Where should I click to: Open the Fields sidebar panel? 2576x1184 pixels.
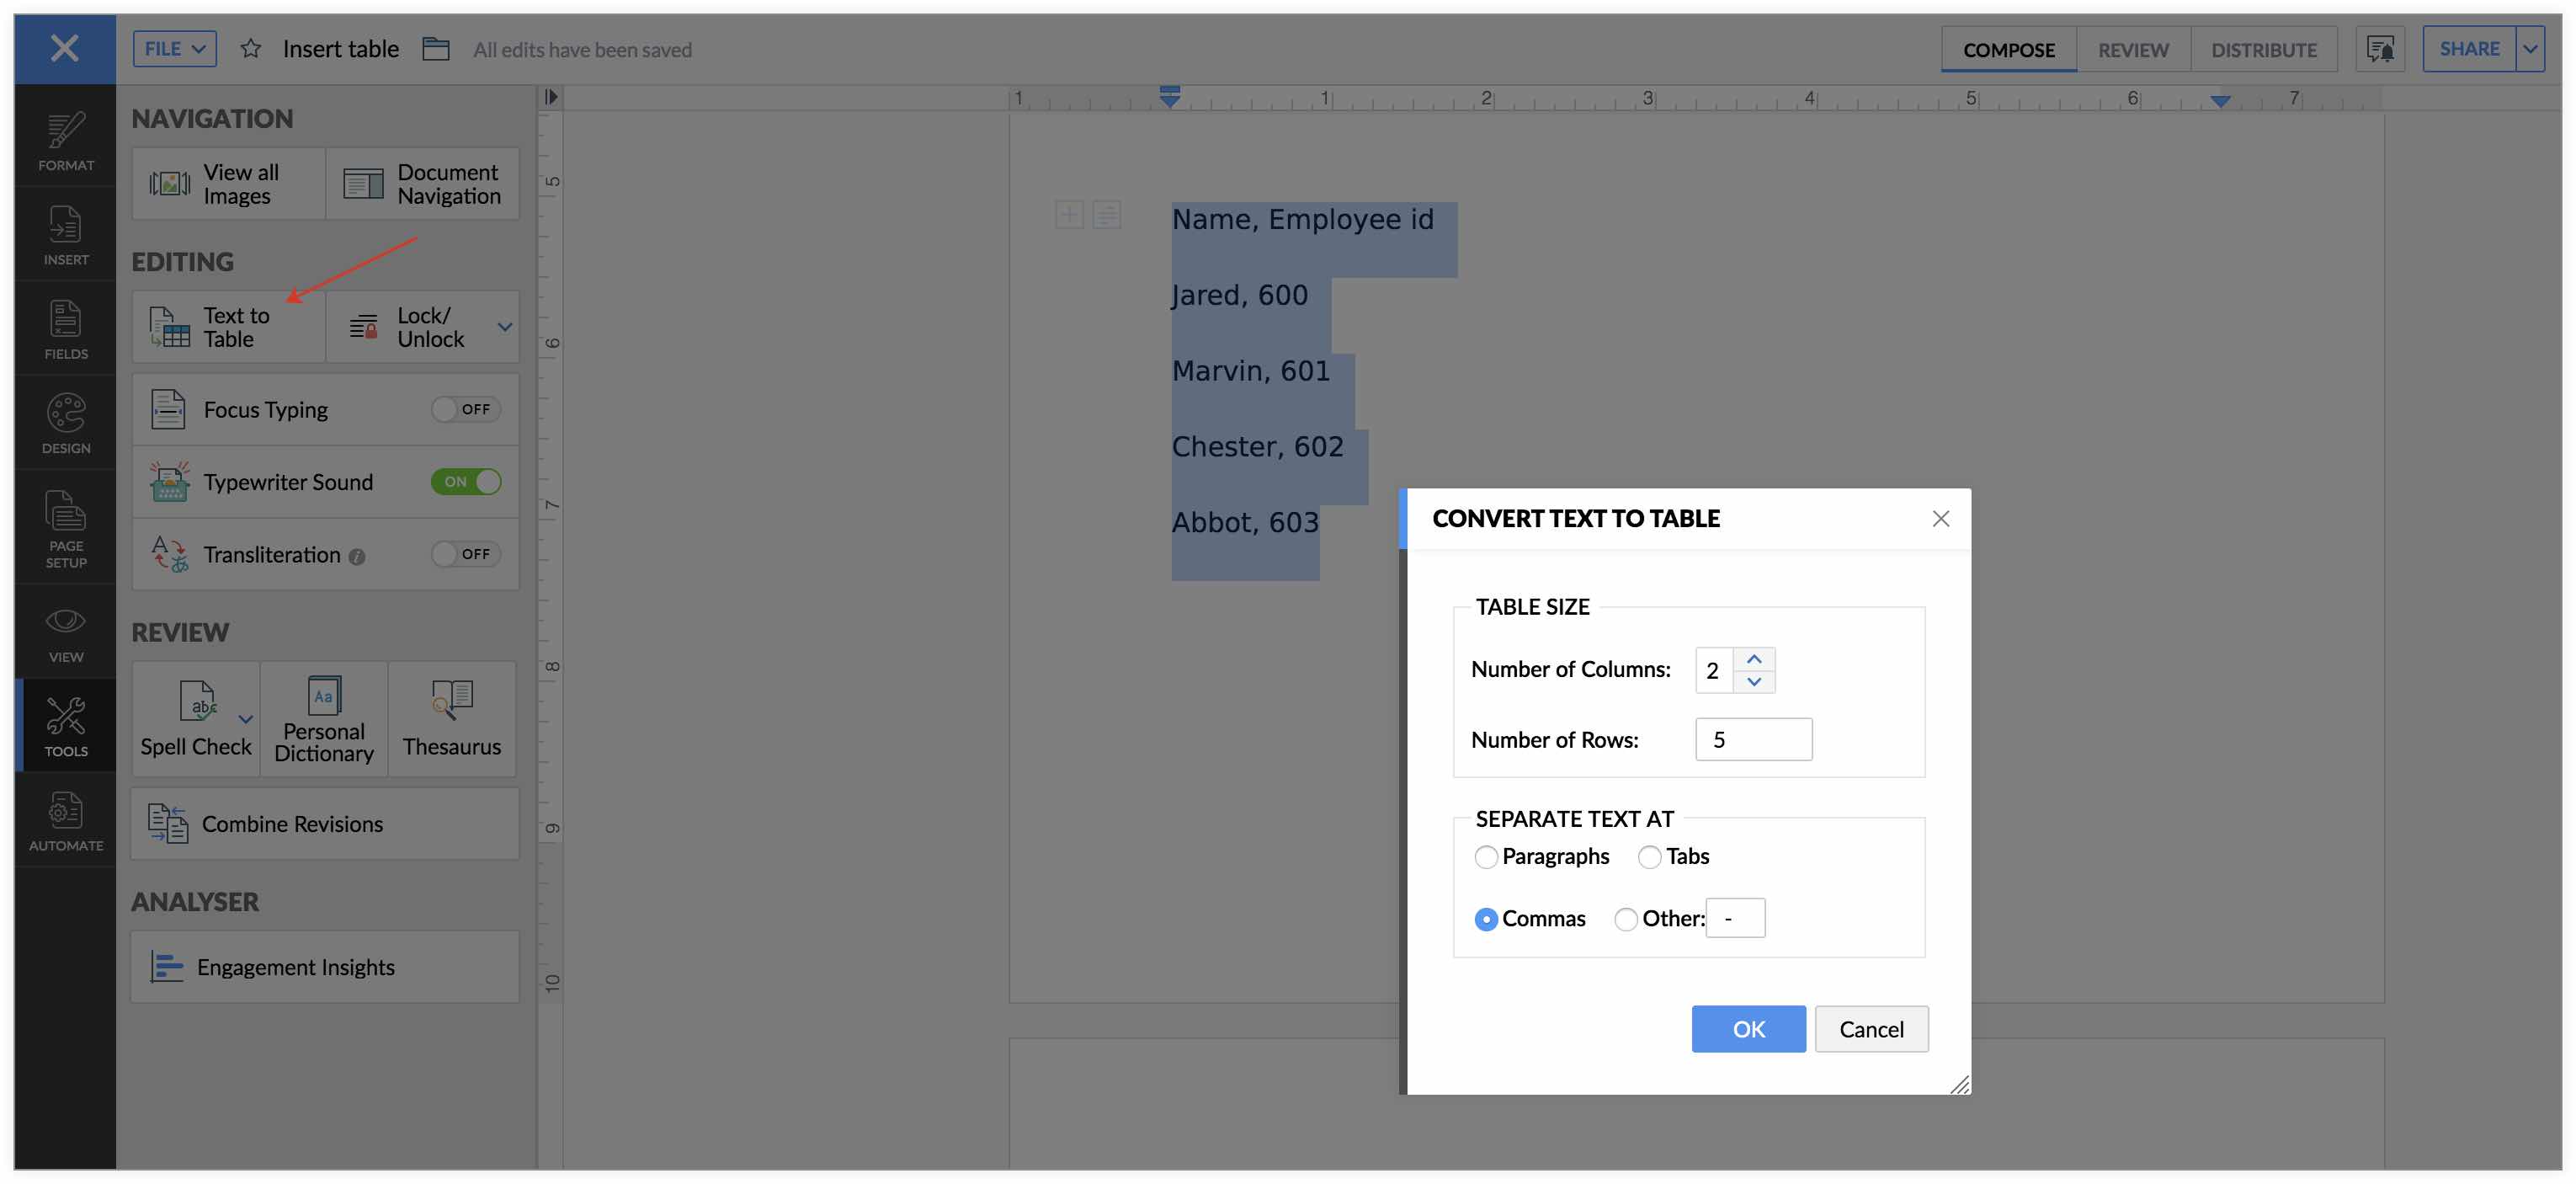65,329
